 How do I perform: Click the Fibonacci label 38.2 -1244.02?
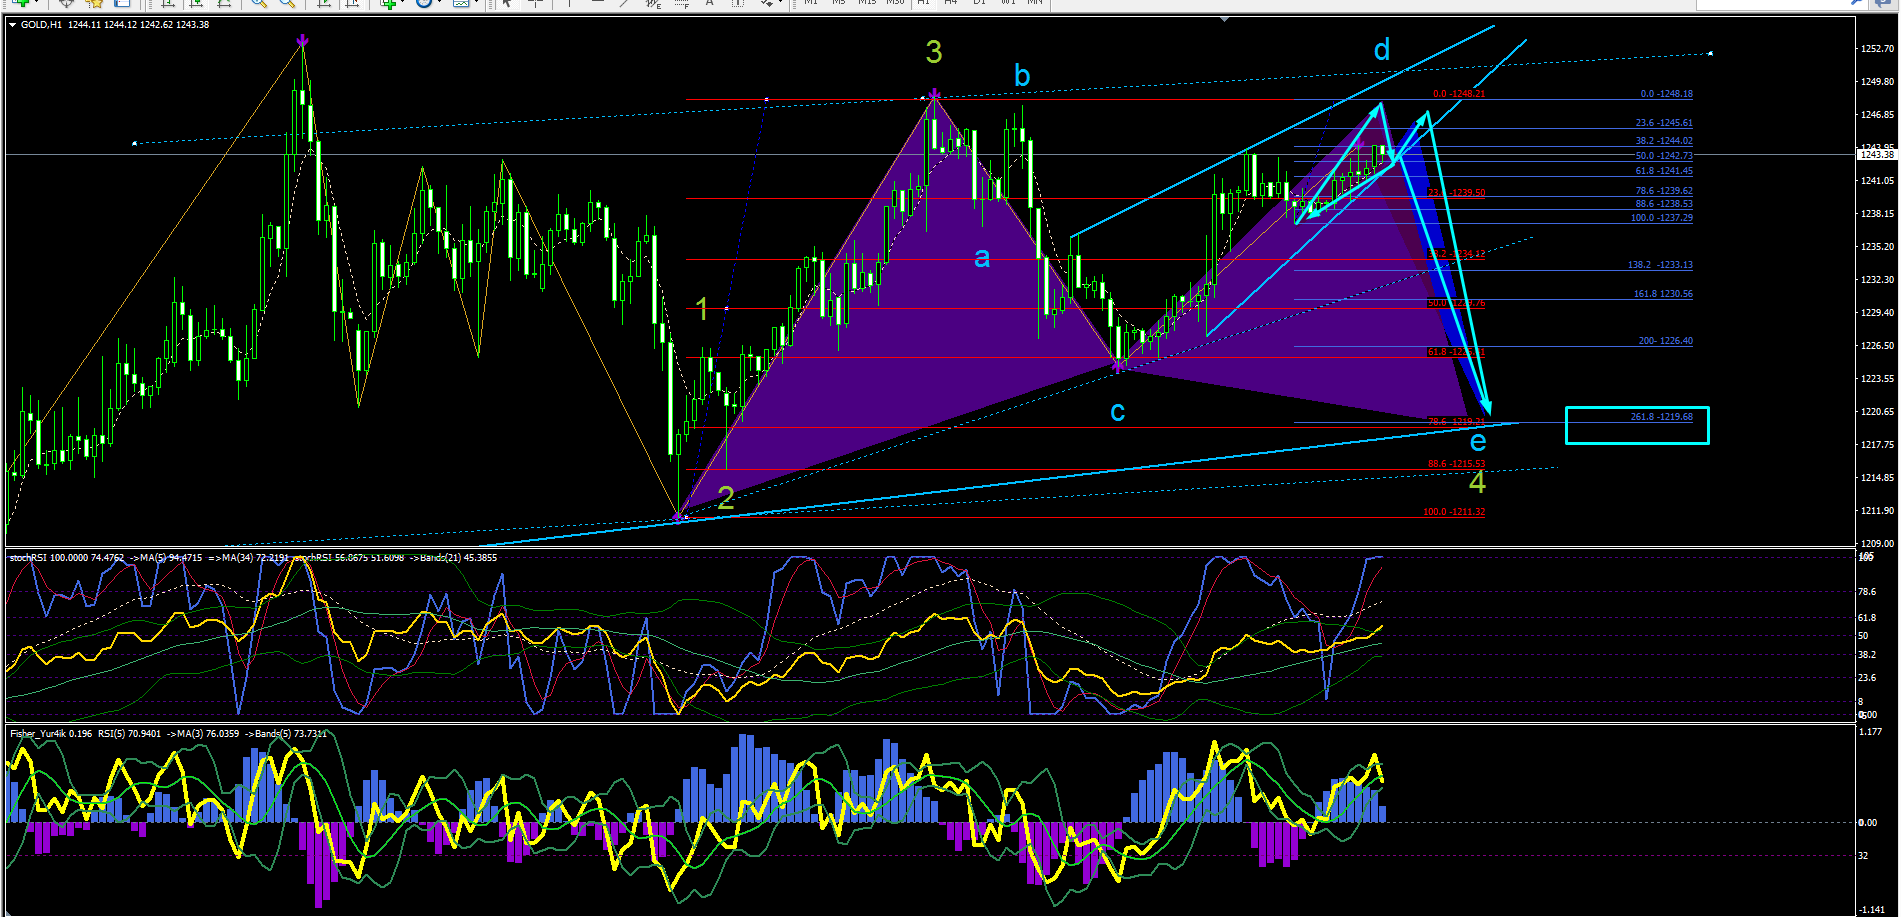(x=1664, y=141)
